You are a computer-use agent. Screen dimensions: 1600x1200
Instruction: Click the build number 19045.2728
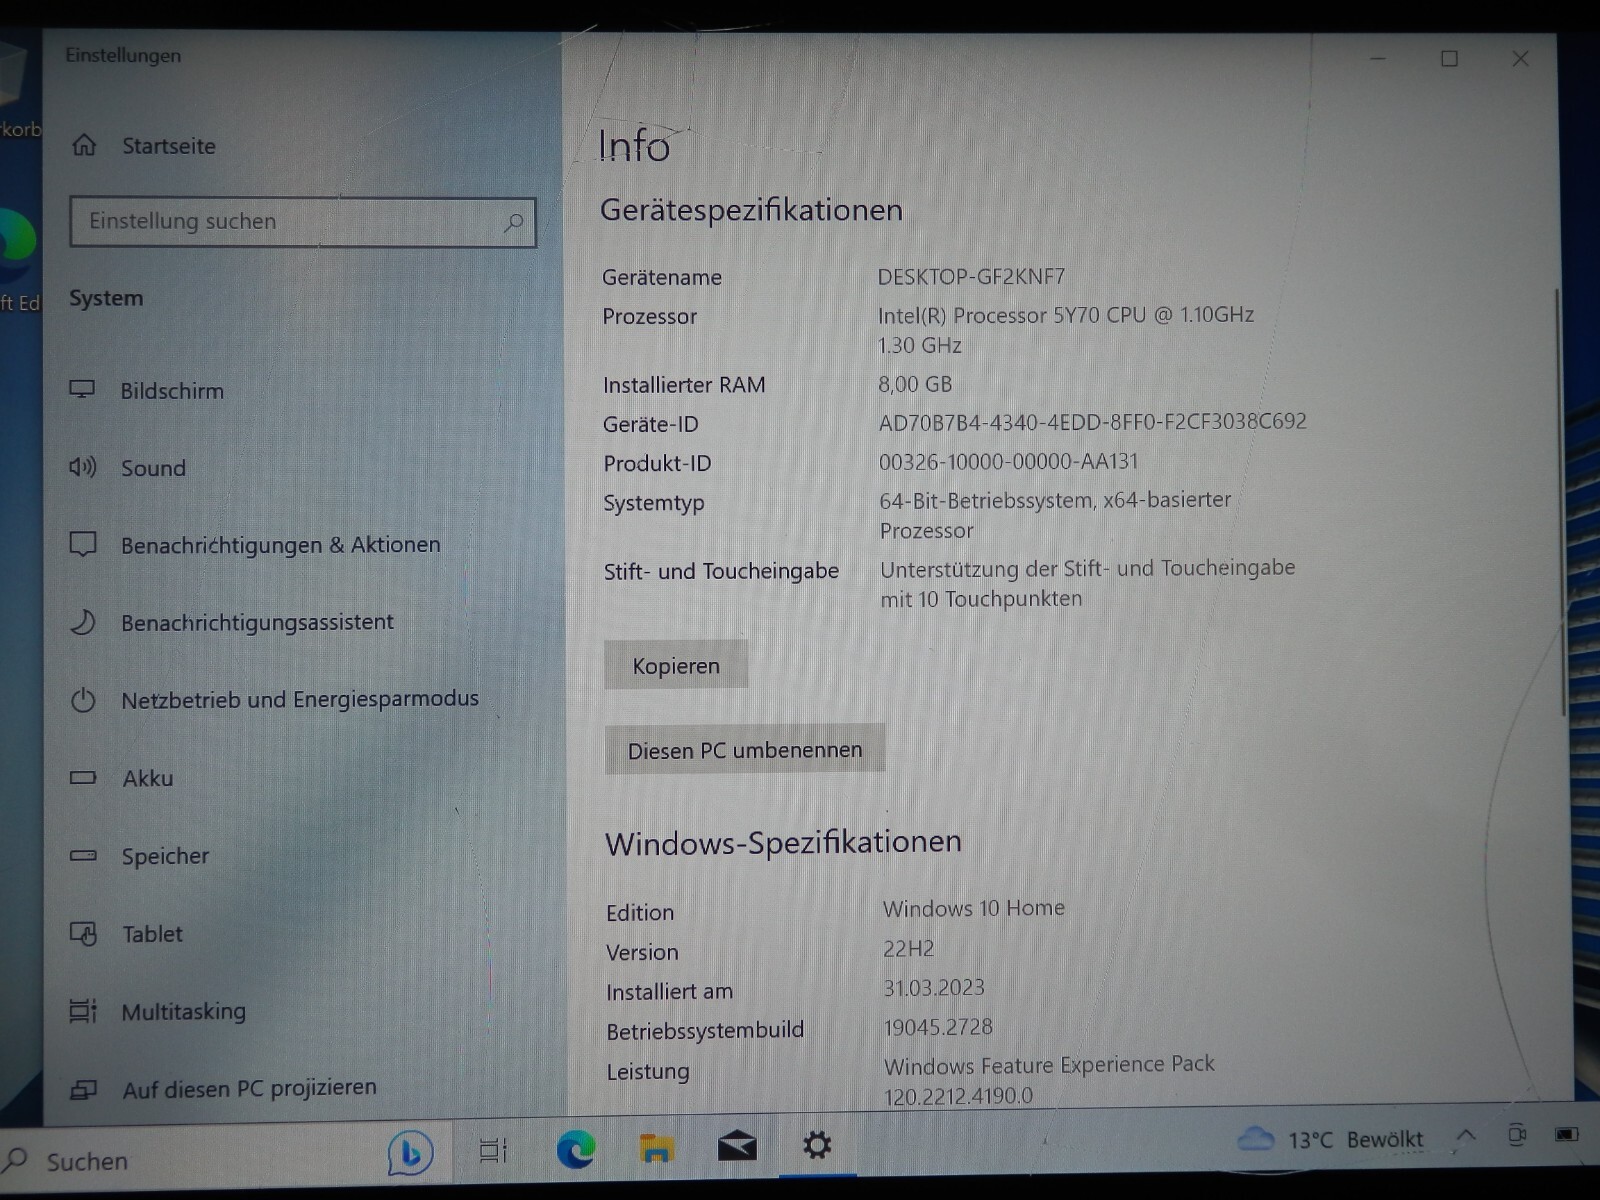click(x=938, y=1027)
